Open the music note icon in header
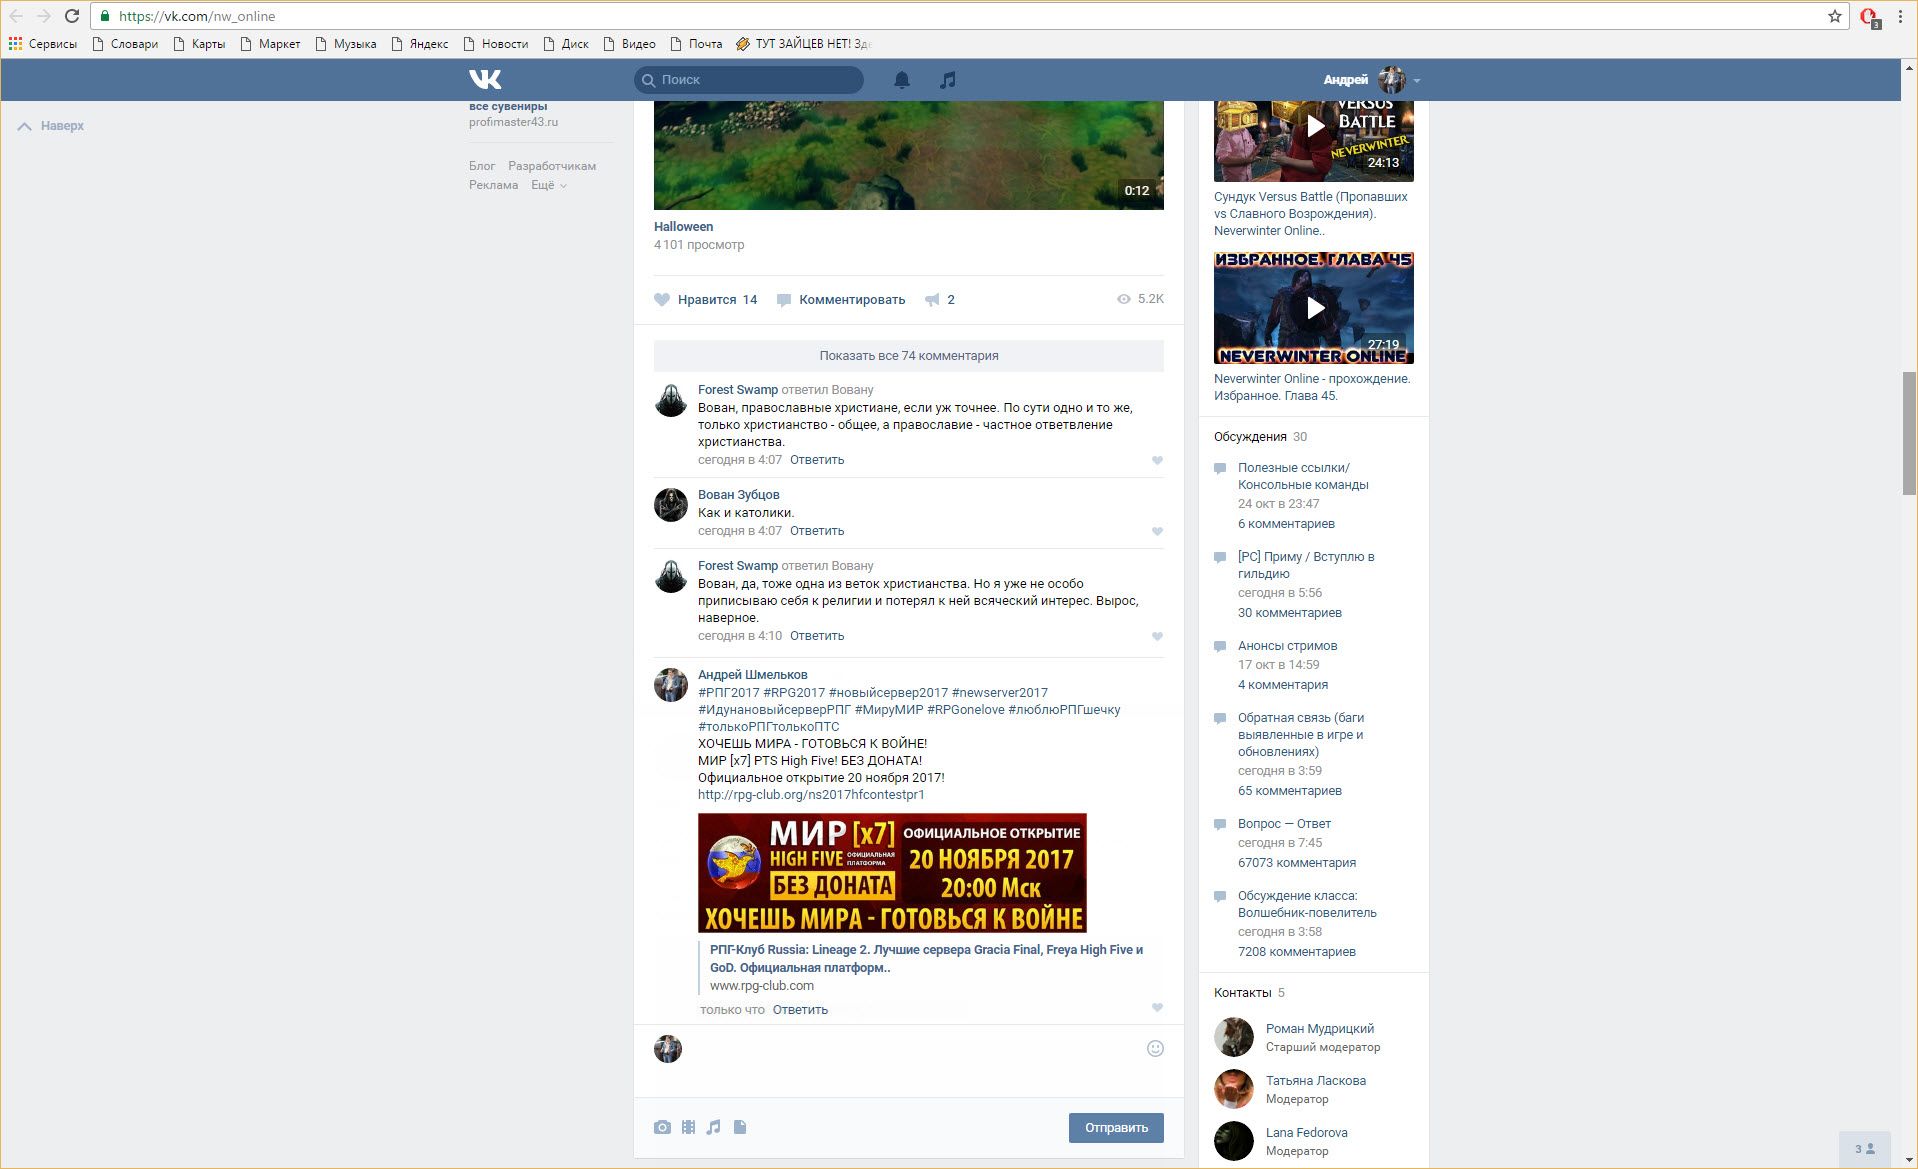Screen dimensions: 1918x1169 948,80
